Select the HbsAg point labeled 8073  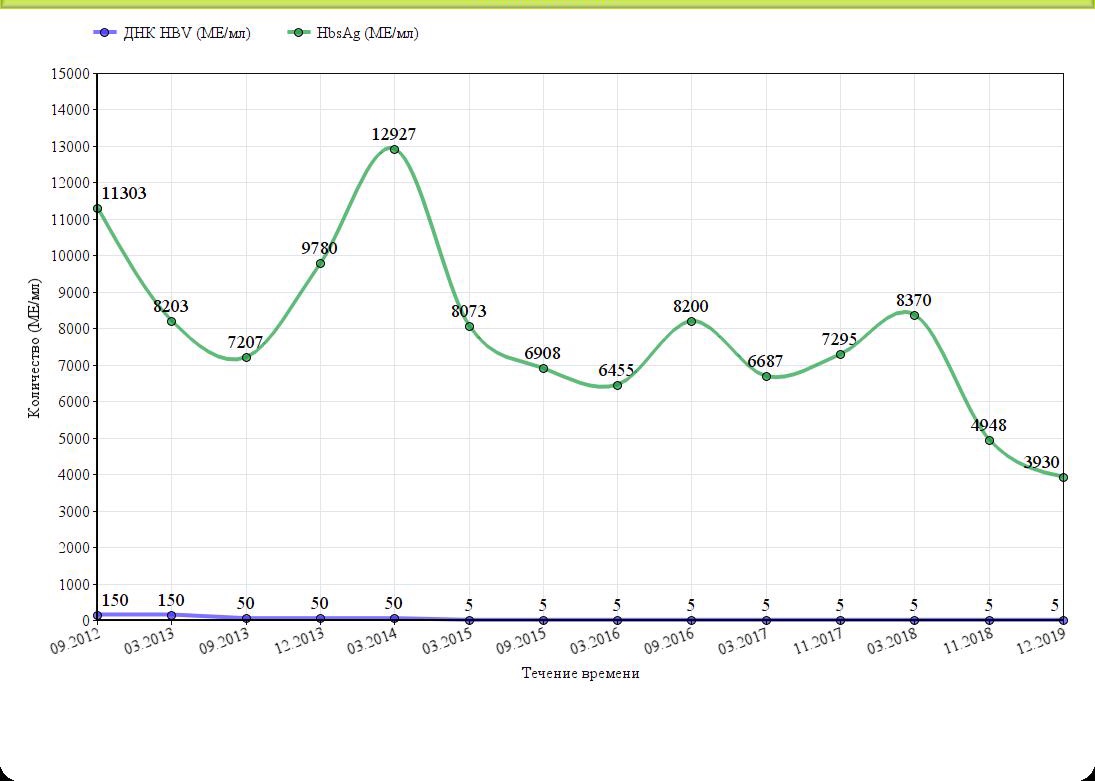(469, 326)
